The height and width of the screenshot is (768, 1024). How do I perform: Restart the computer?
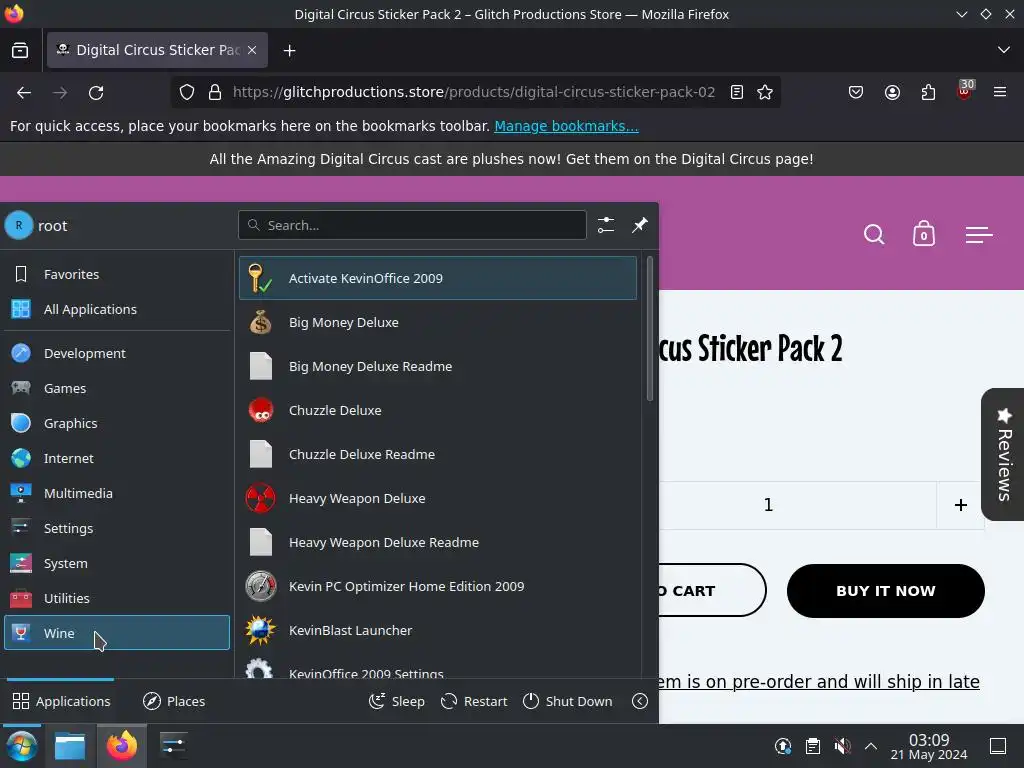tap(474, 701)
